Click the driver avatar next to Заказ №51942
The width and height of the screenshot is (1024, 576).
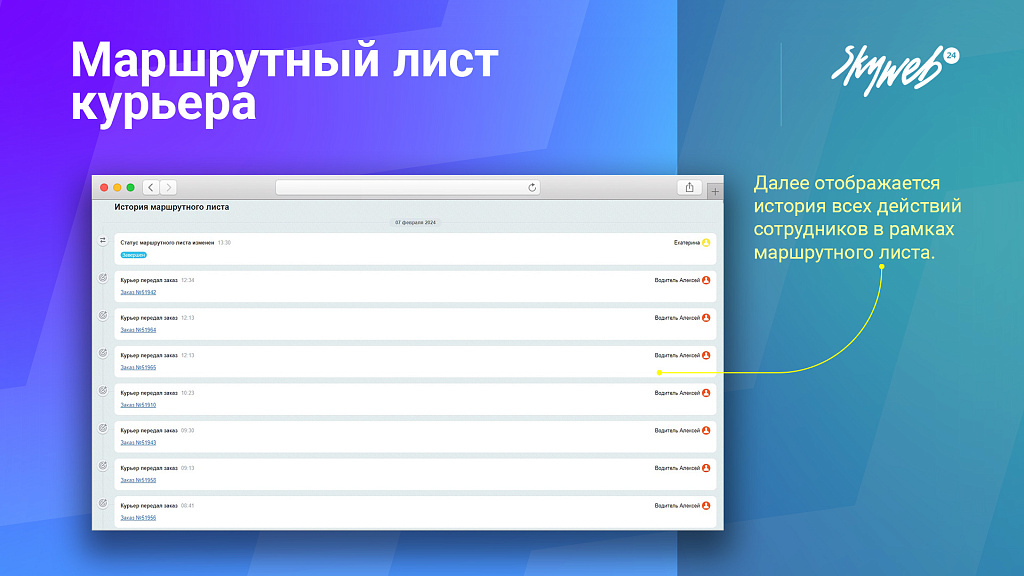pyautogui.click(x=707, y=279)
